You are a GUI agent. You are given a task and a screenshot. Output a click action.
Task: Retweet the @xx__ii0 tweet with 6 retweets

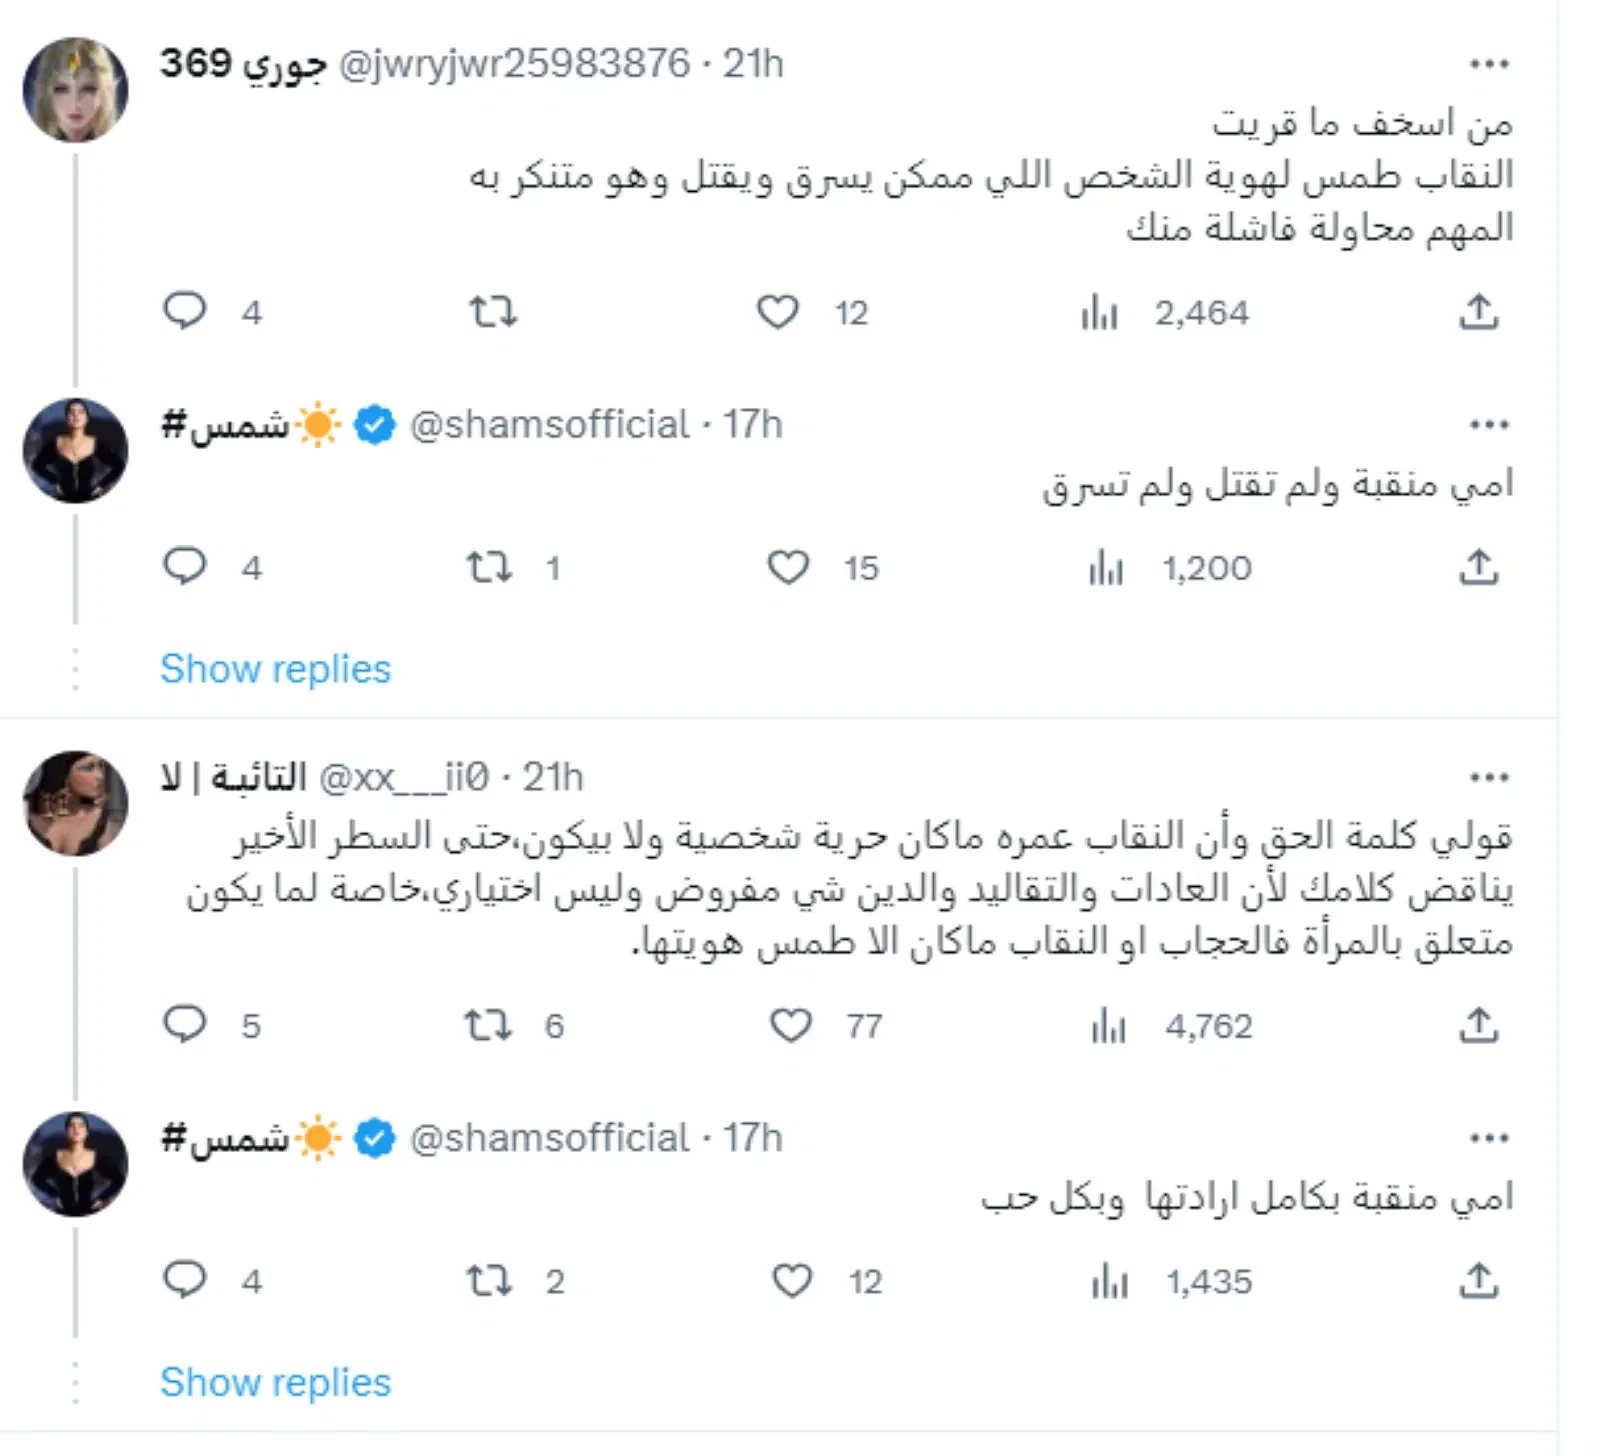[x=488, y=1025]
